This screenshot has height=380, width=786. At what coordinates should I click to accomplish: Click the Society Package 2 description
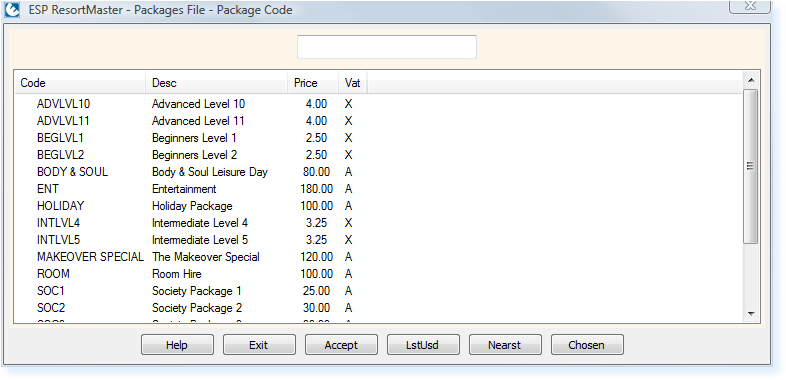pos(197,308)
